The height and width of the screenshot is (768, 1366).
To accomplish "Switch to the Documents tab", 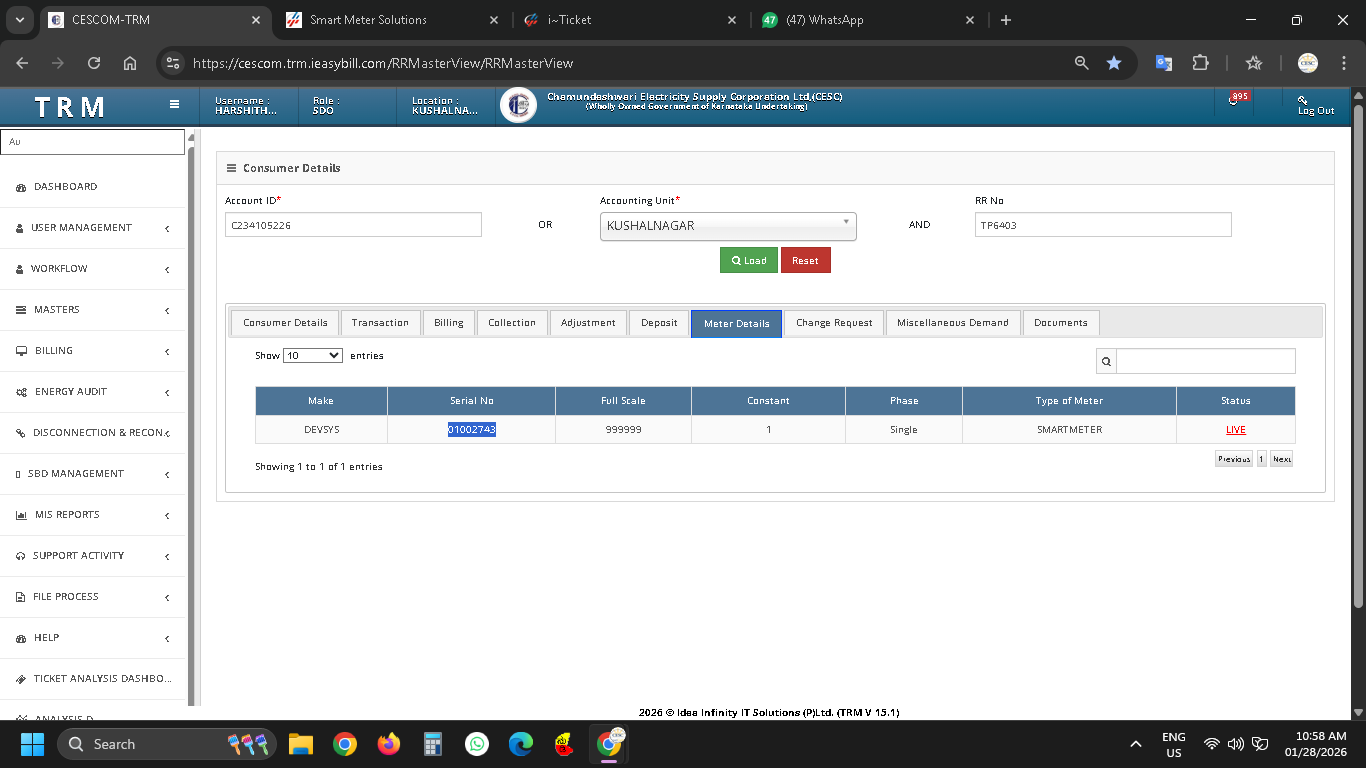I will tap(1060, 323).
